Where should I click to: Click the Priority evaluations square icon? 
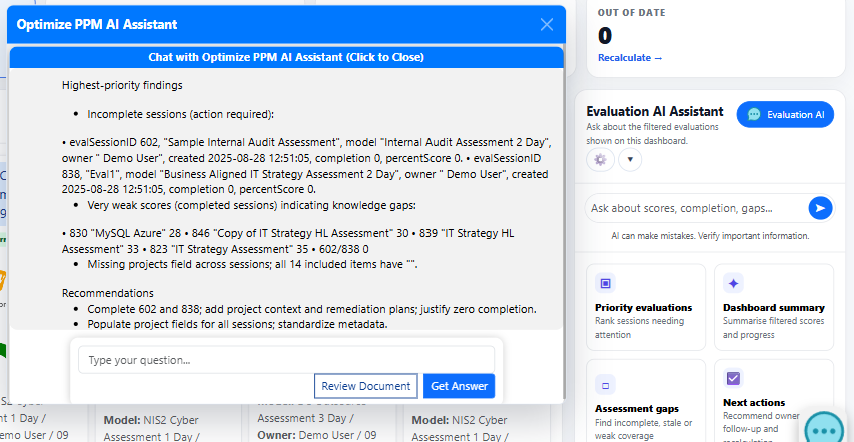(605, 283)
